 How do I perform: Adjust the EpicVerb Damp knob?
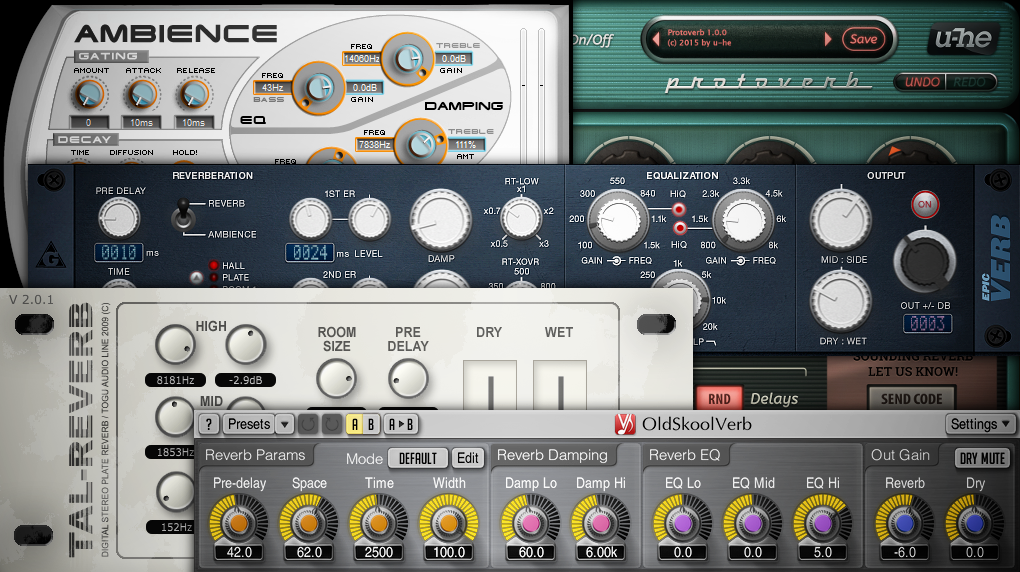pyautogui.click(x=440, y=221)
